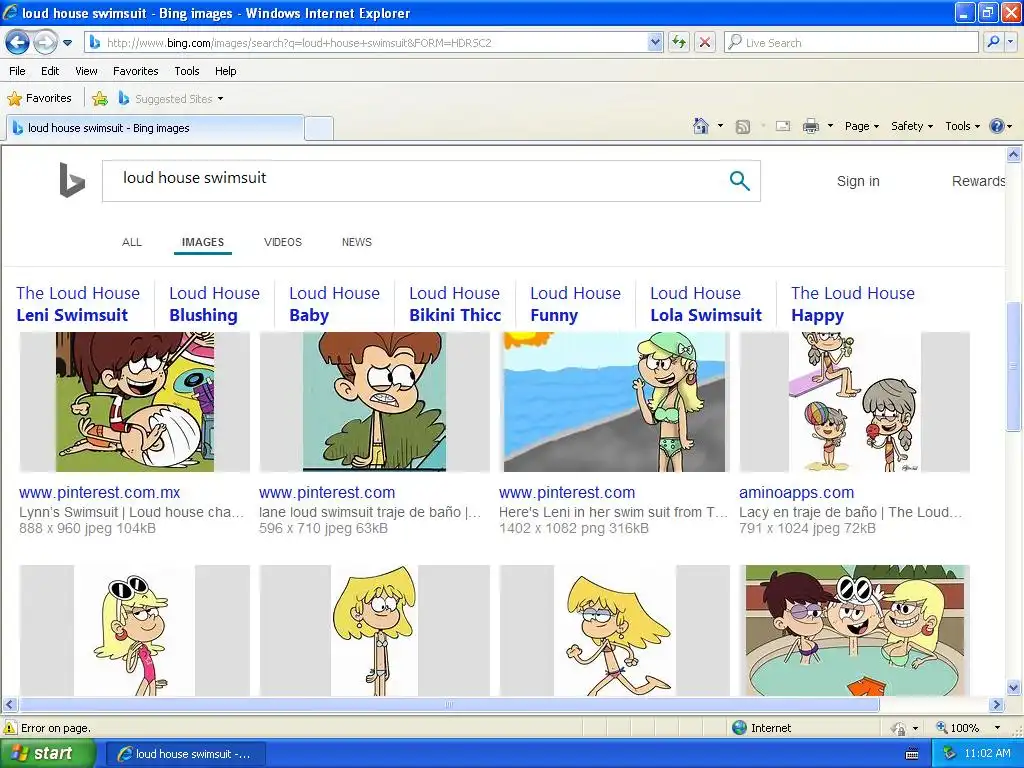Select the IMAGES tab
The width and height of the screenshot is (1024, 768).
203,242
